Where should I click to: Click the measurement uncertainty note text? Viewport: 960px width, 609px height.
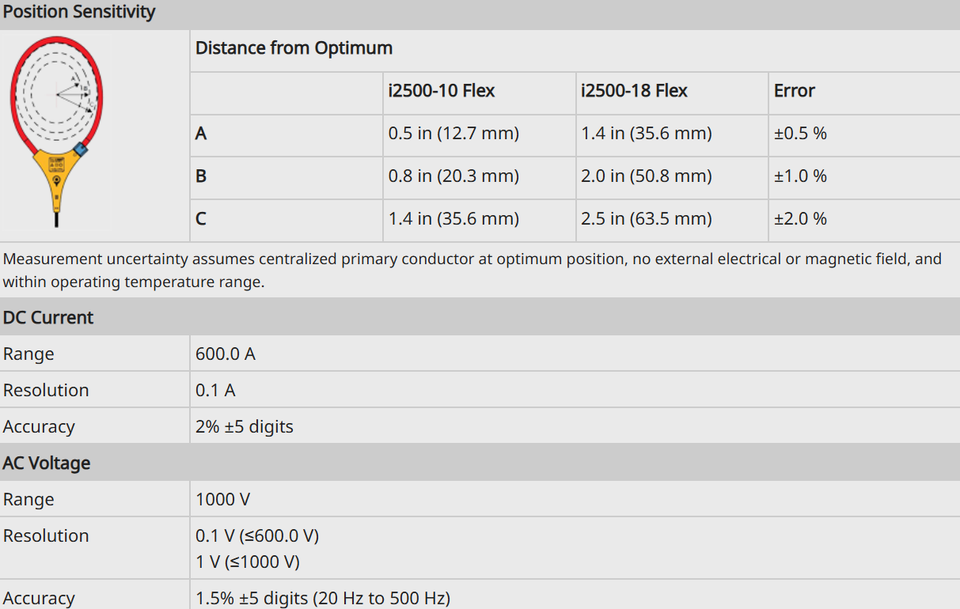click(472, 270)
